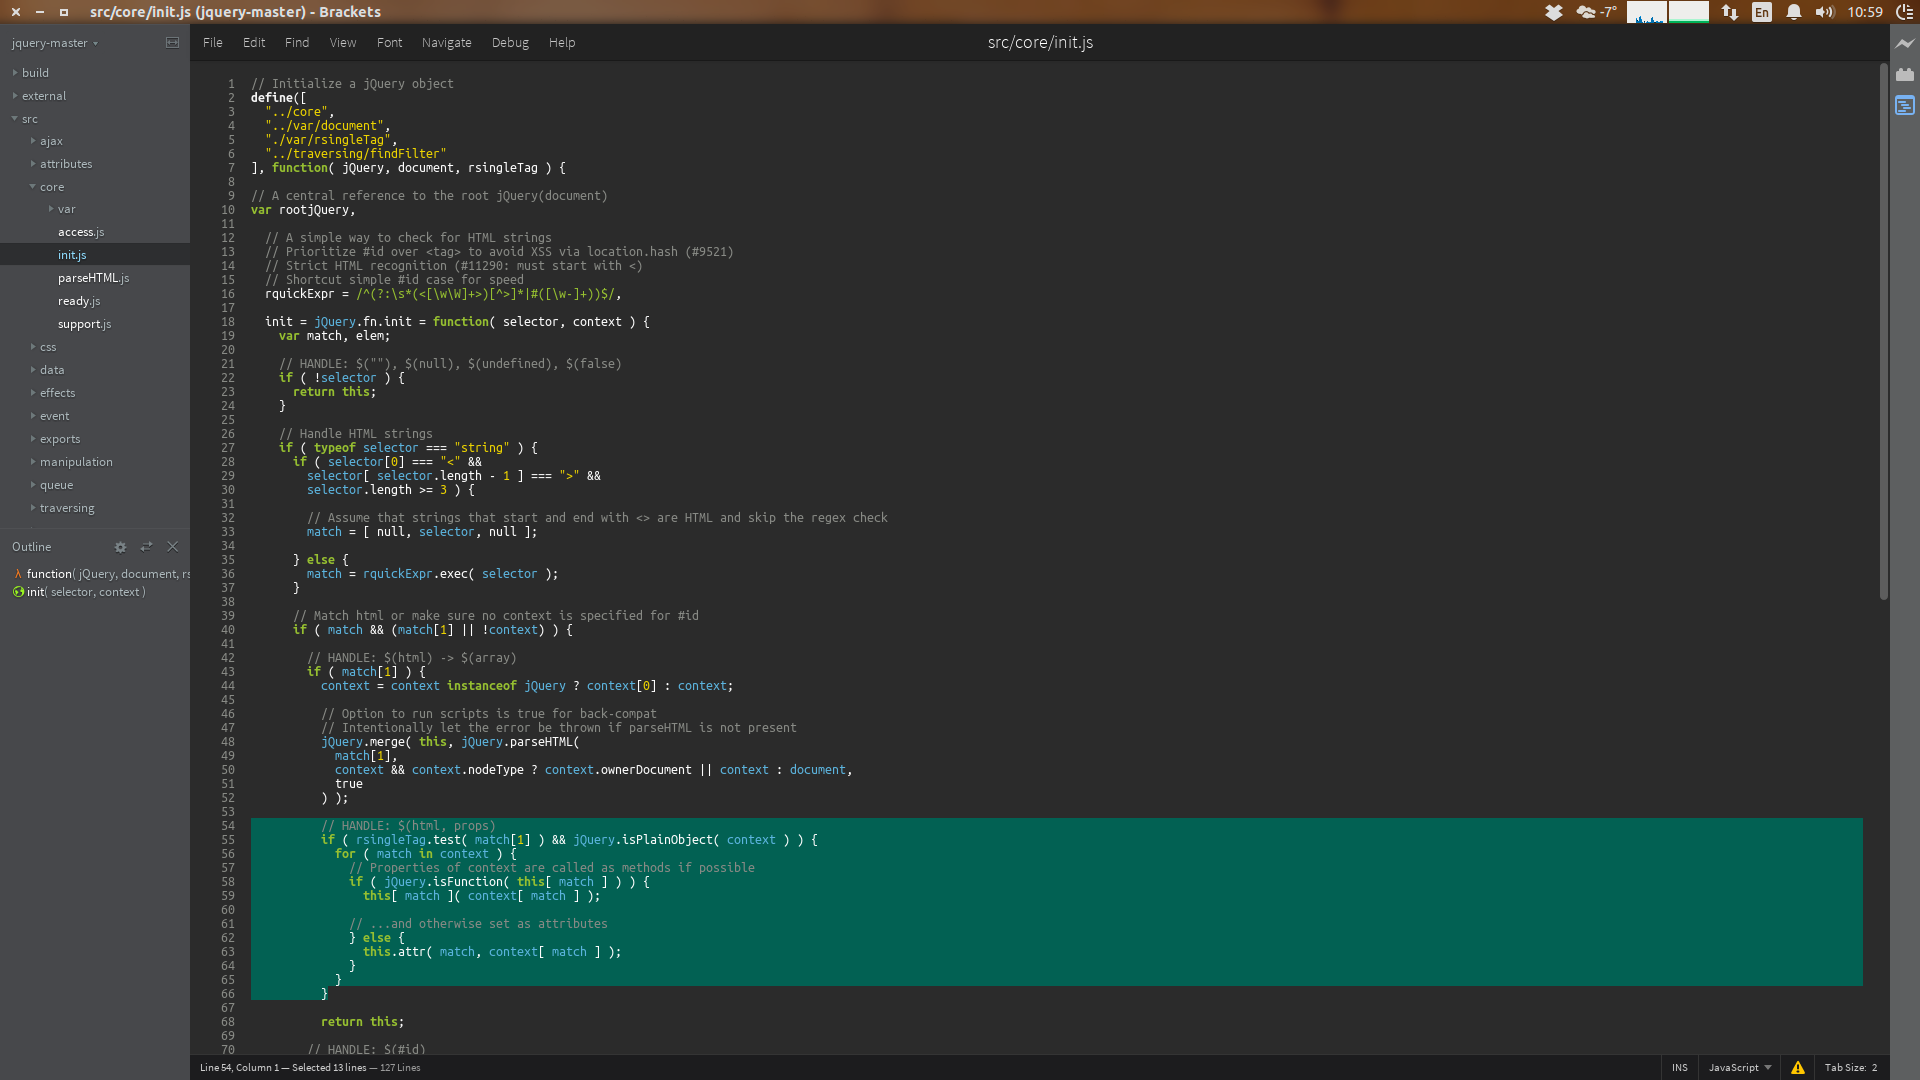Expand the ajax folder
This screenshot has width=1920, height=1080.
51,141
